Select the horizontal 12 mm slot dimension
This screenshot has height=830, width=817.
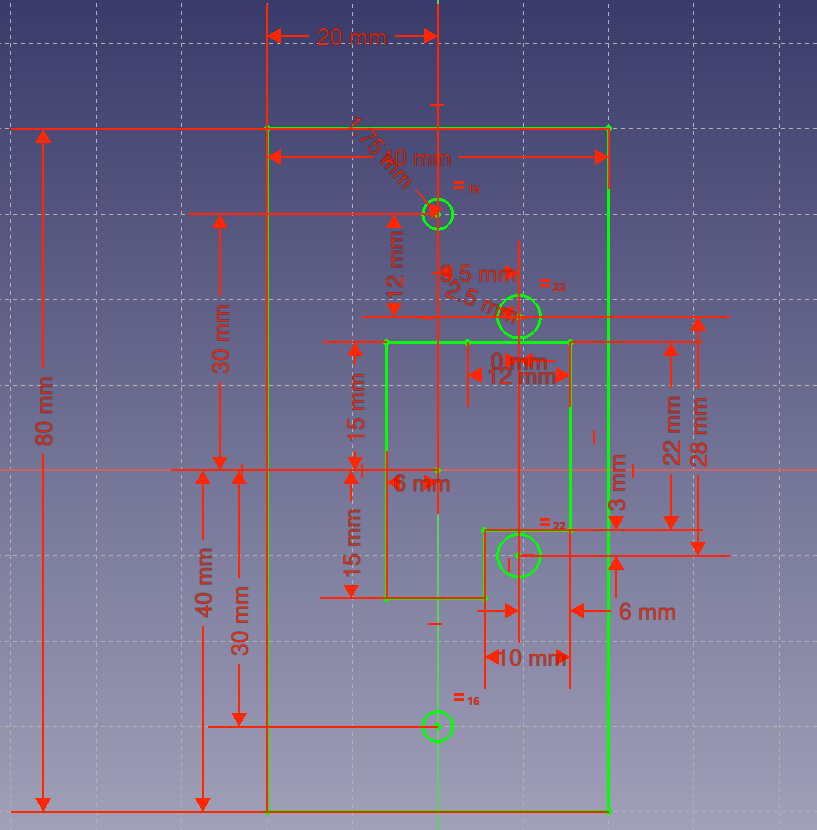(x=521, y=377)
